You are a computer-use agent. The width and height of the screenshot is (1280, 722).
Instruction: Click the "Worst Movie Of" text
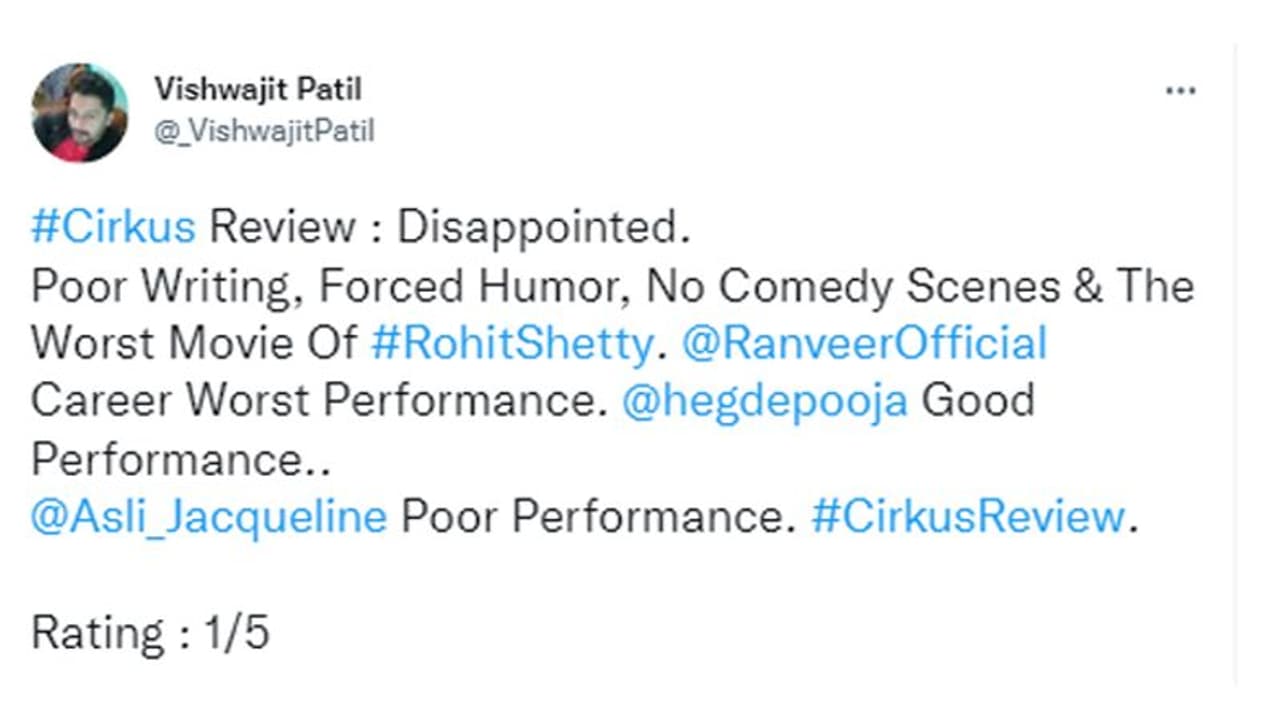tap(194, 344)
